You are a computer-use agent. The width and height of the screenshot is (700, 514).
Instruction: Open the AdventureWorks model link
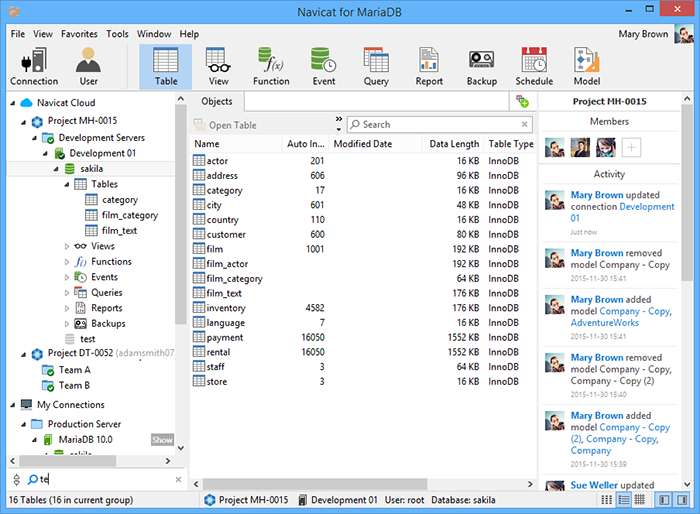pos(604,323)
